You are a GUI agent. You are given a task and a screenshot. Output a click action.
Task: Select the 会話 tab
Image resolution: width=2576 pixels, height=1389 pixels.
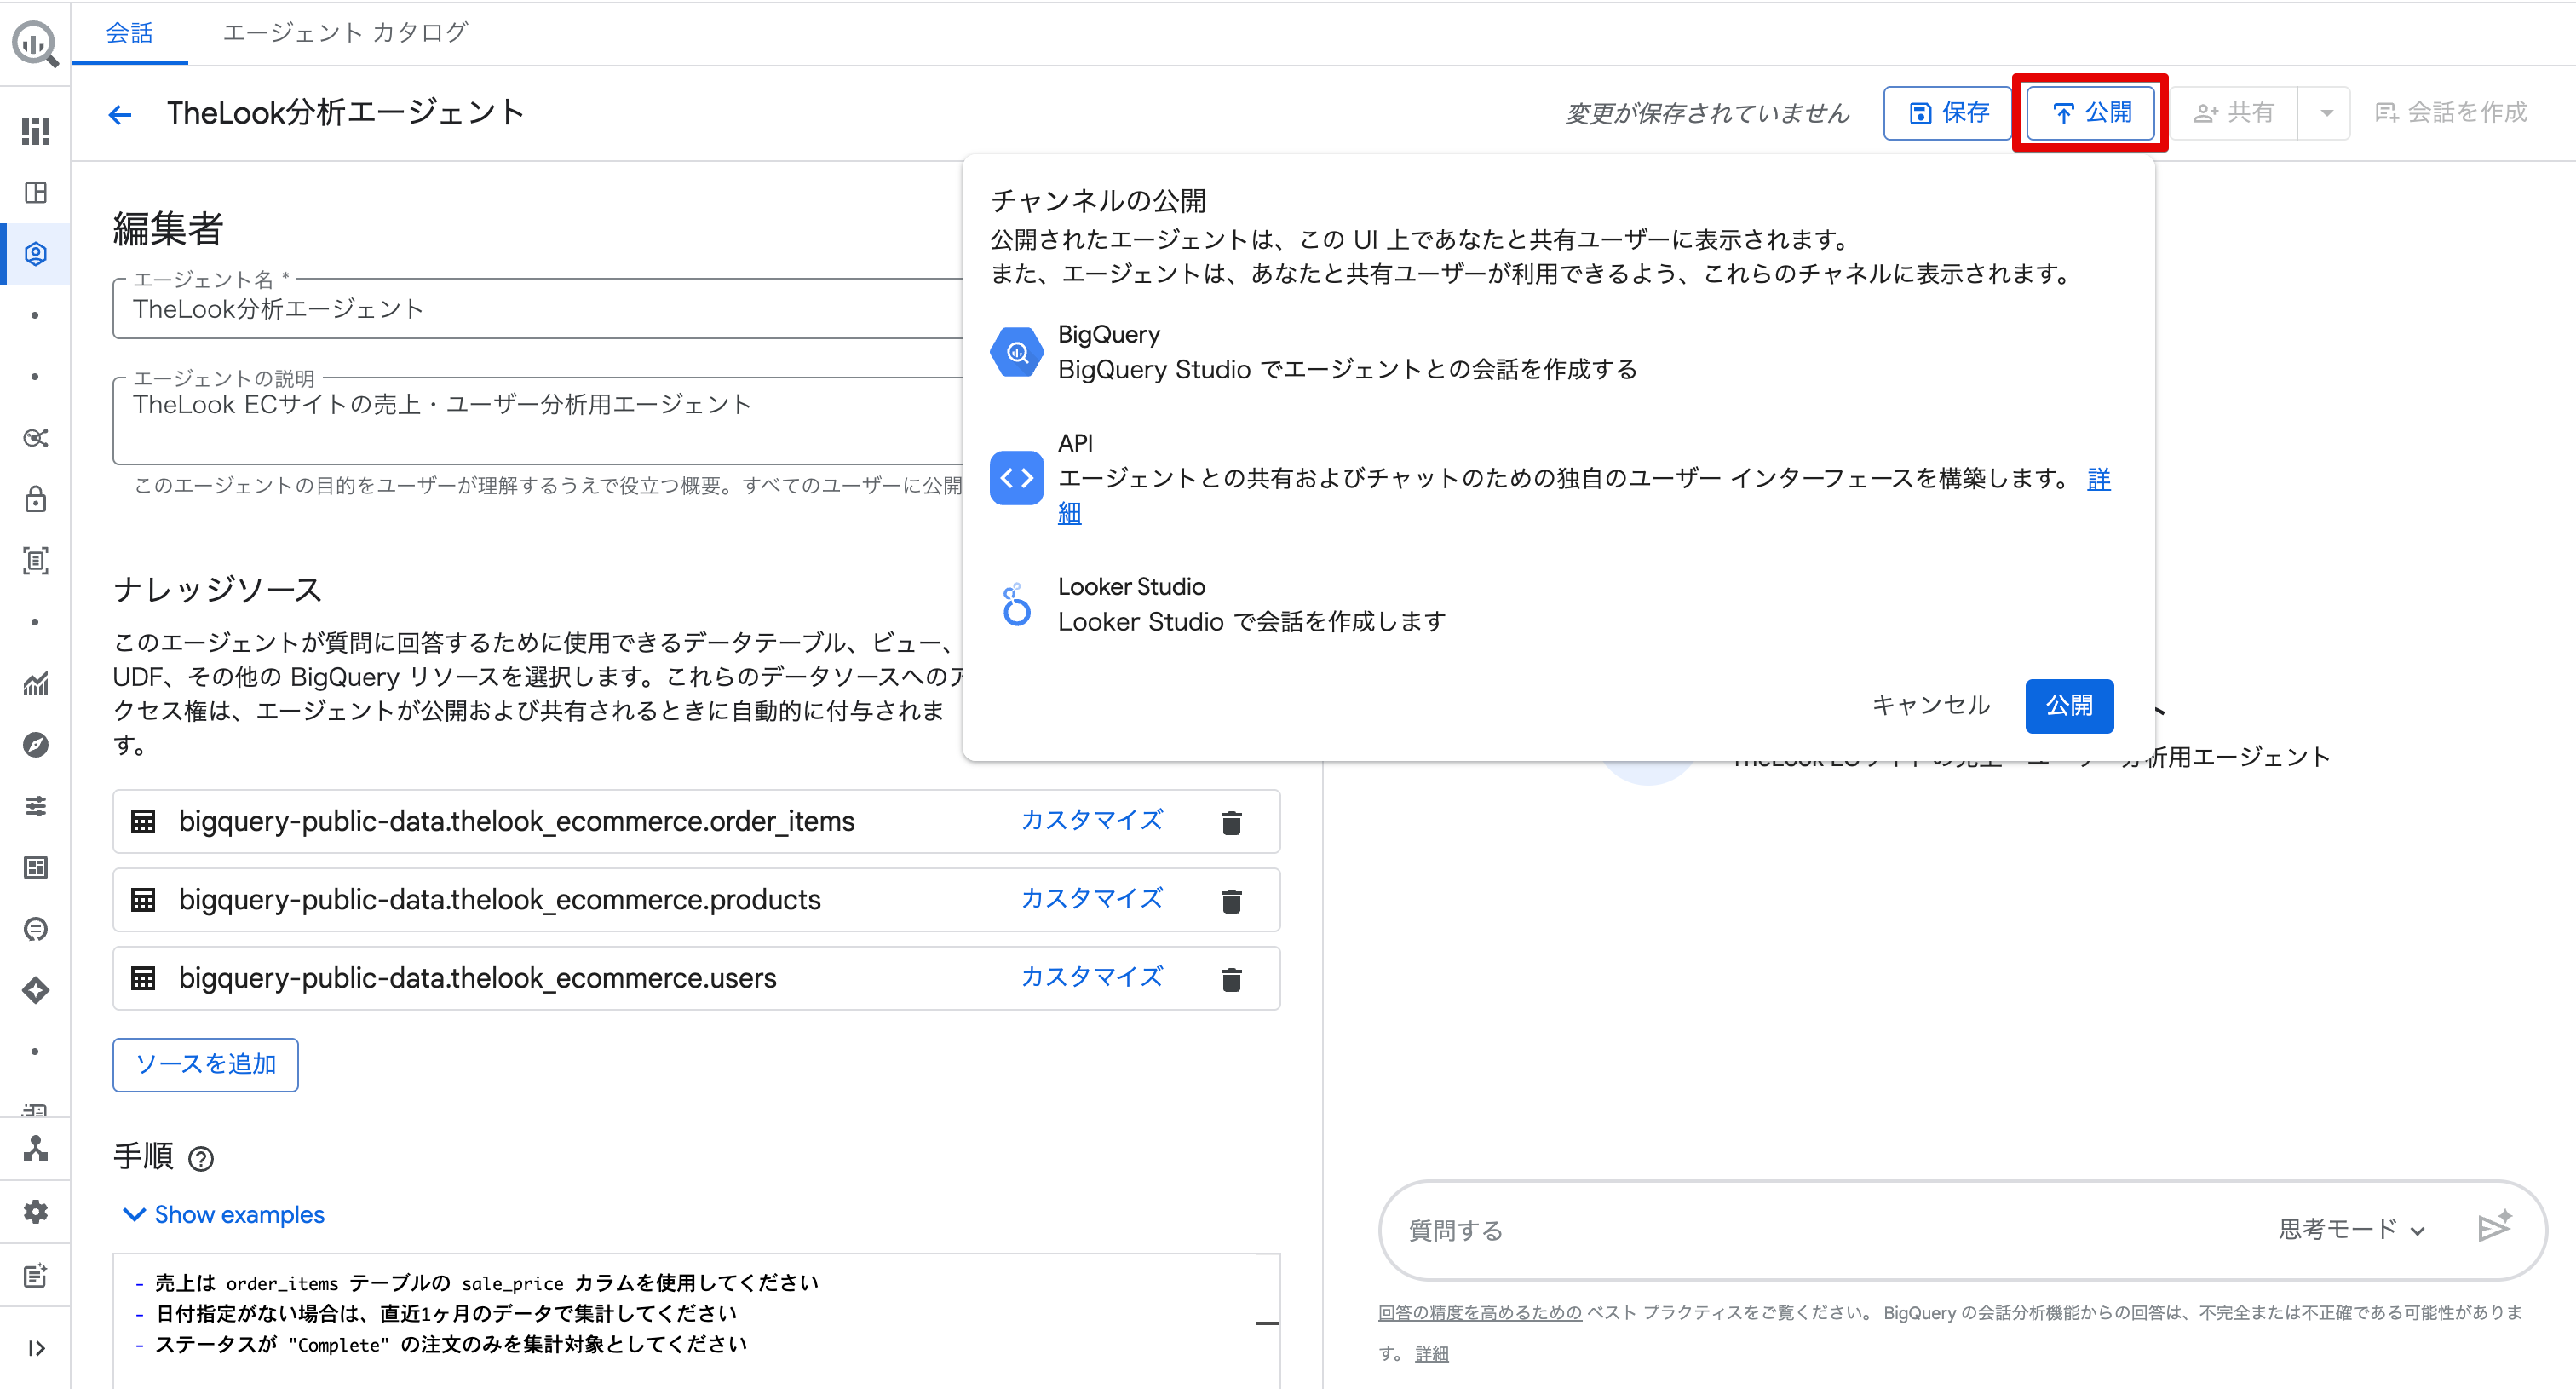pos(129,32)
